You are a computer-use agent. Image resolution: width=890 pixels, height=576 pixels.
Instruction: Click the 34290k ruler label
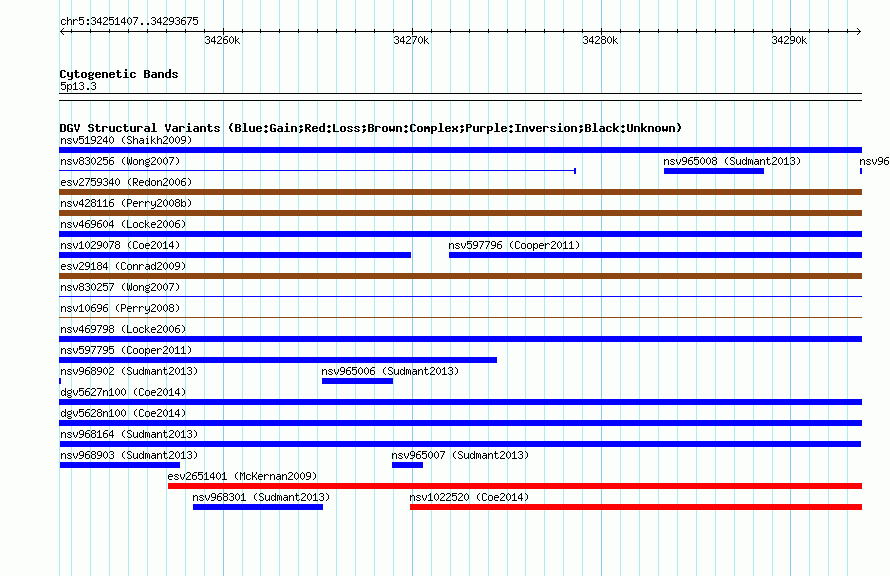[790, 40]
